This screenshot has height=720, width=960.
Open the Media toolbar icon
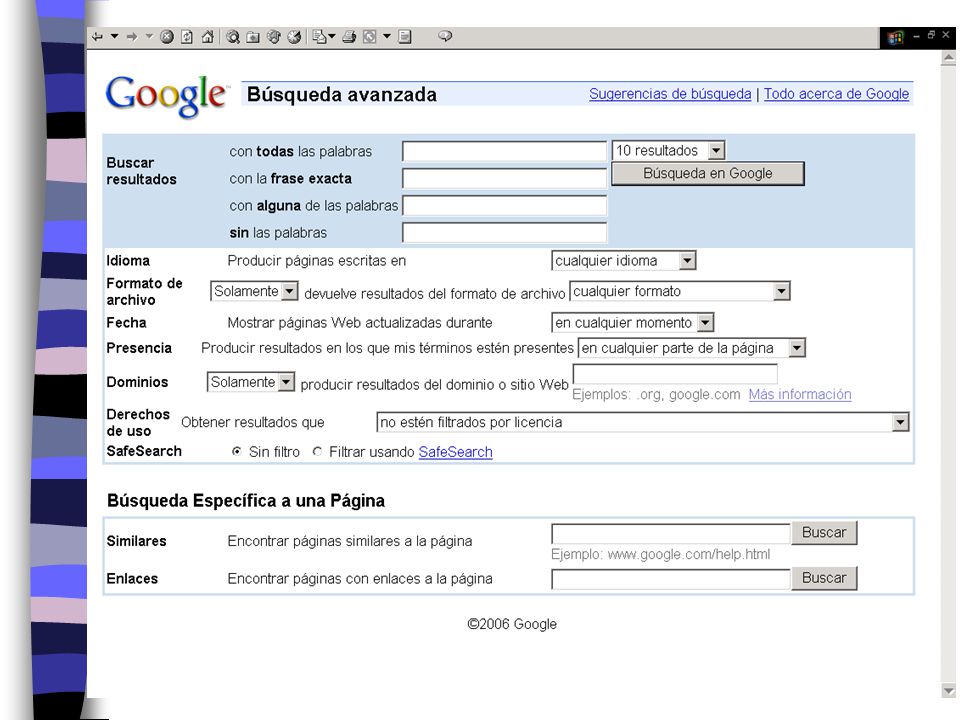(x=274, y=37)
